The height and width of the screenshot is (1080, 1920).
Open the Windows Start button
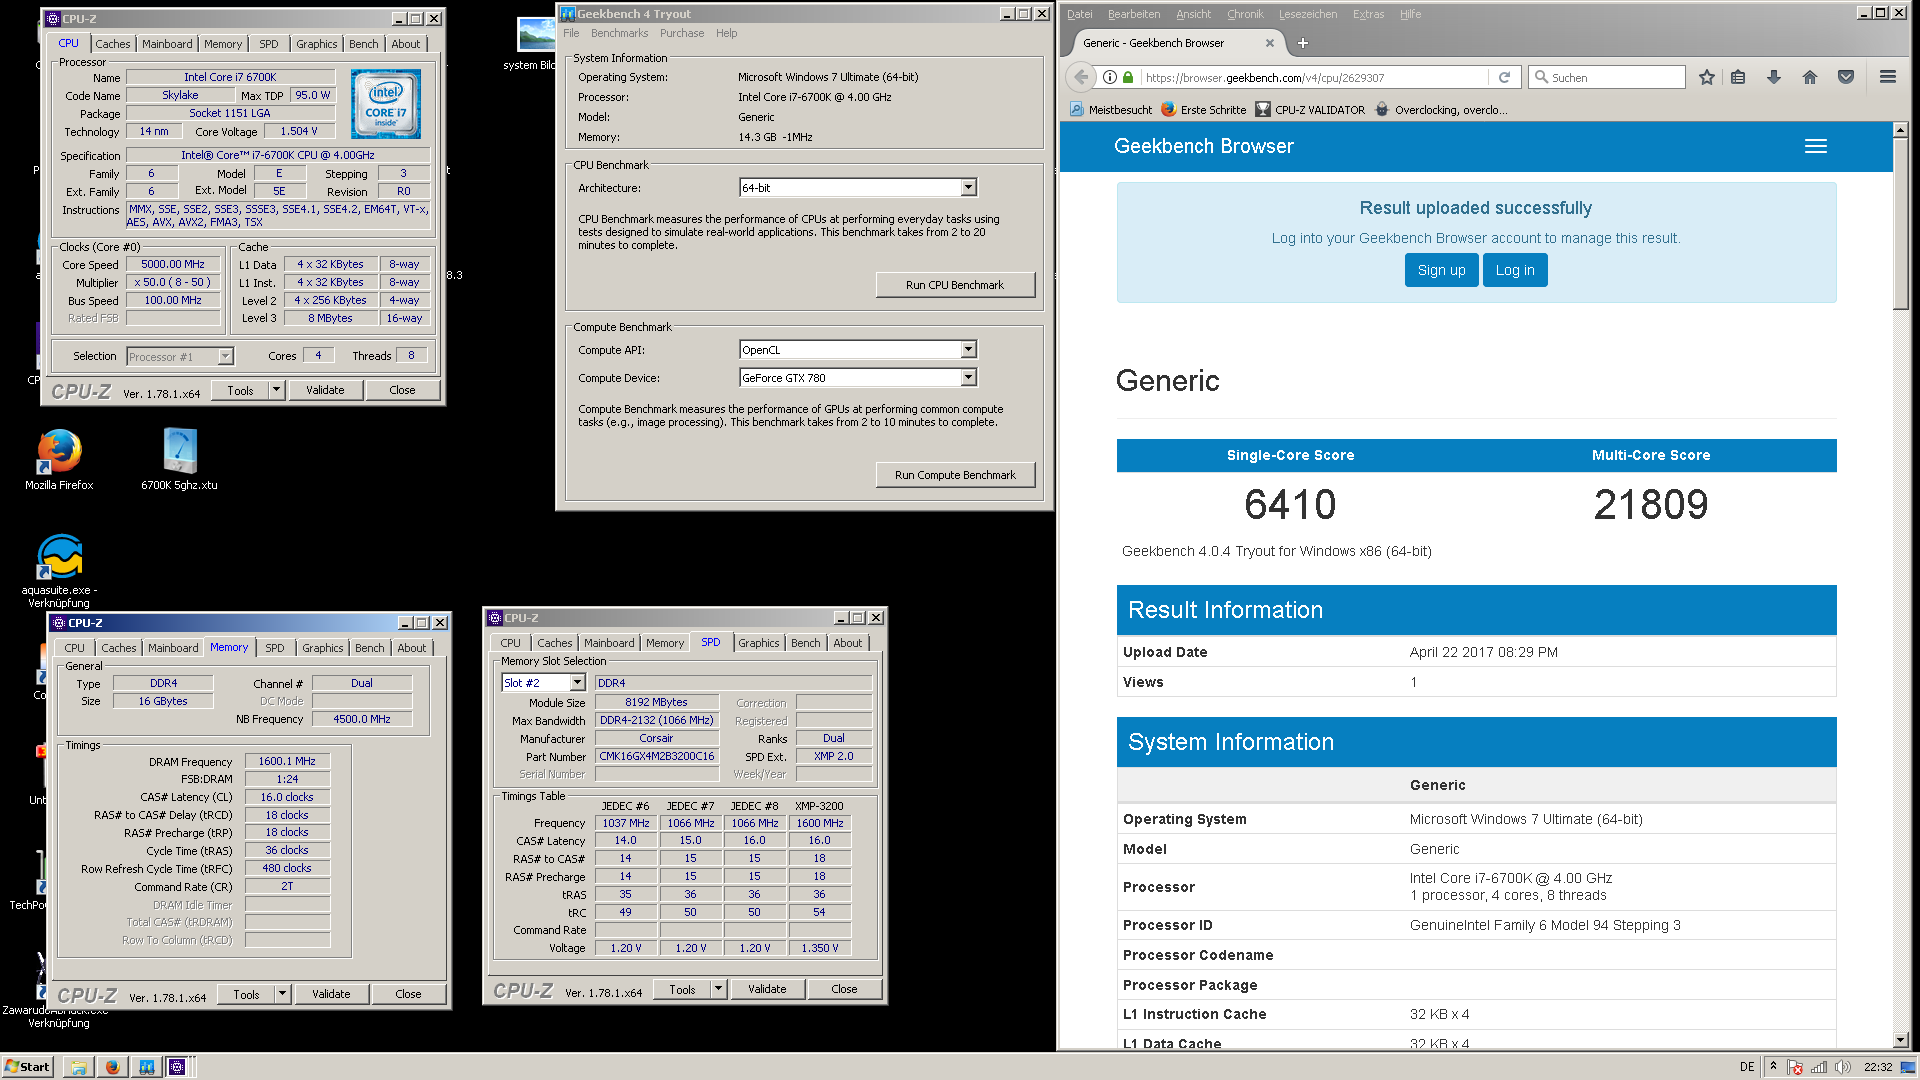(27, 1067)
